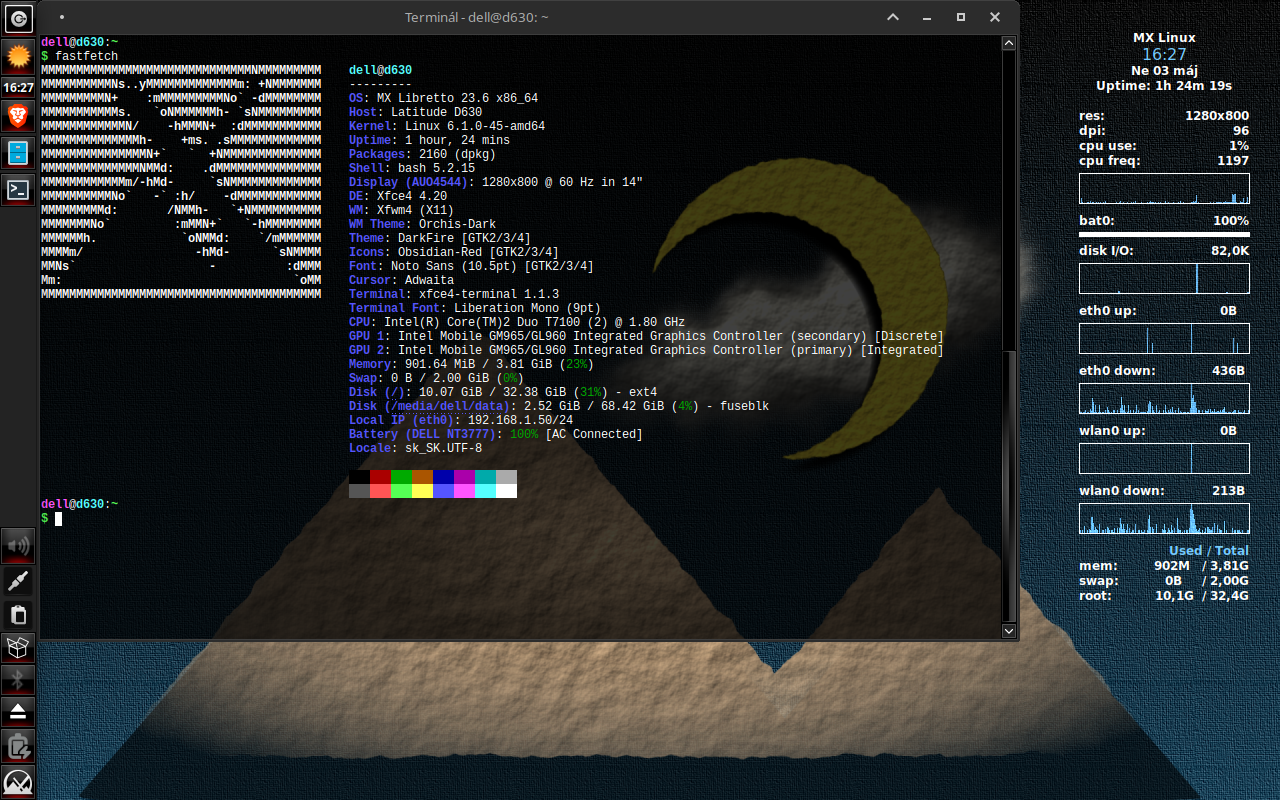Image resolution: width=1280 pixels, height=800 pixels.
Task: Click the 'root: 10,1G / 32,4G' row
Action: (1164, 595)
